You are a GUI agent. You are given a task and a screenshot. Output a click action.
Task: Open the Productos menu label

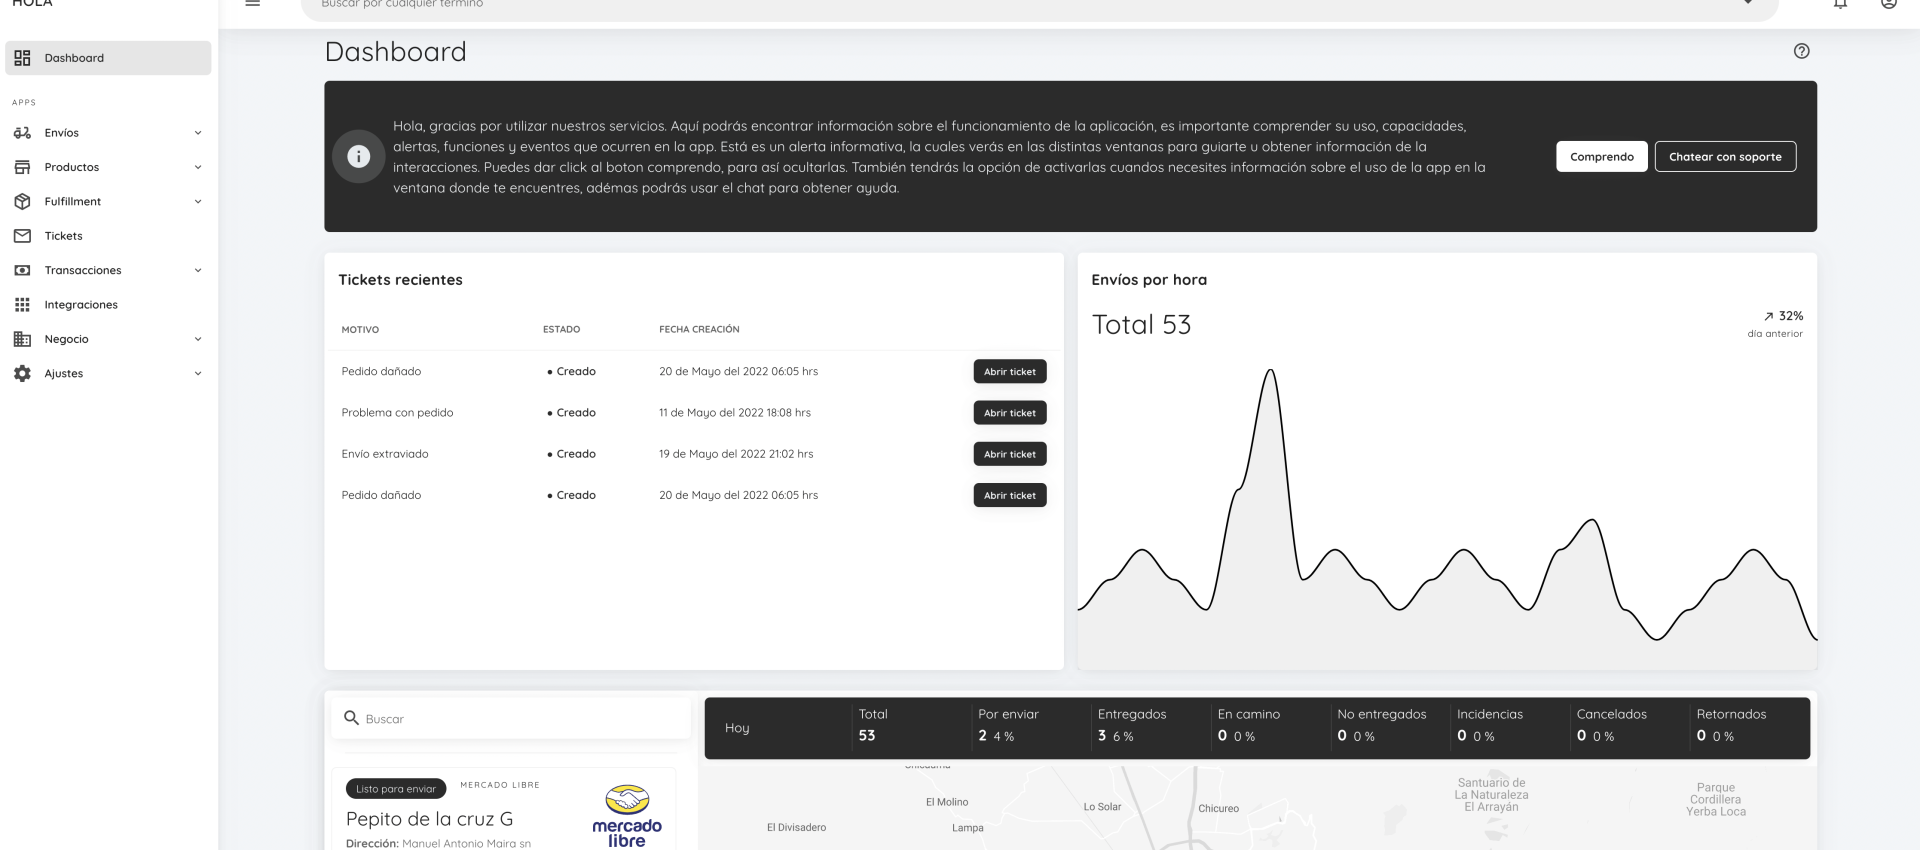pos(72,167)
